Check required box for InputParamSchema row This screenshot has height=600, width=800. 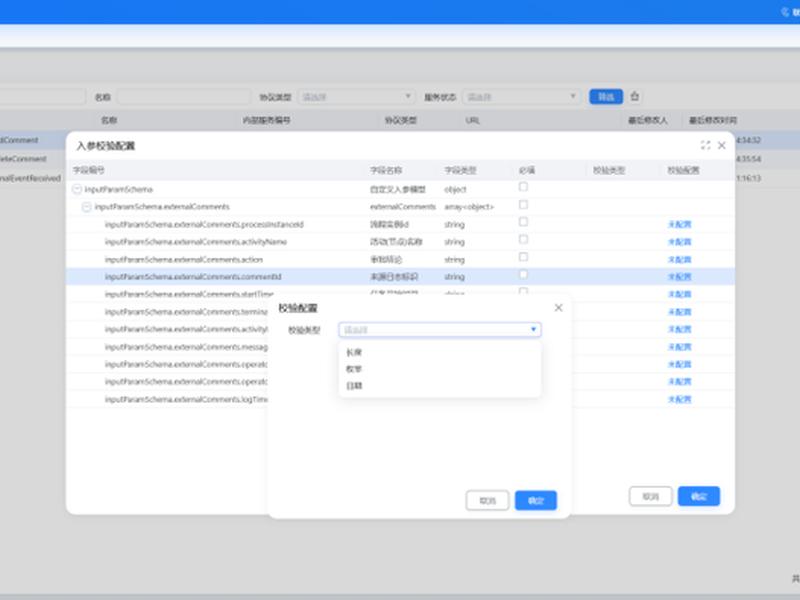tap(523, 187)
